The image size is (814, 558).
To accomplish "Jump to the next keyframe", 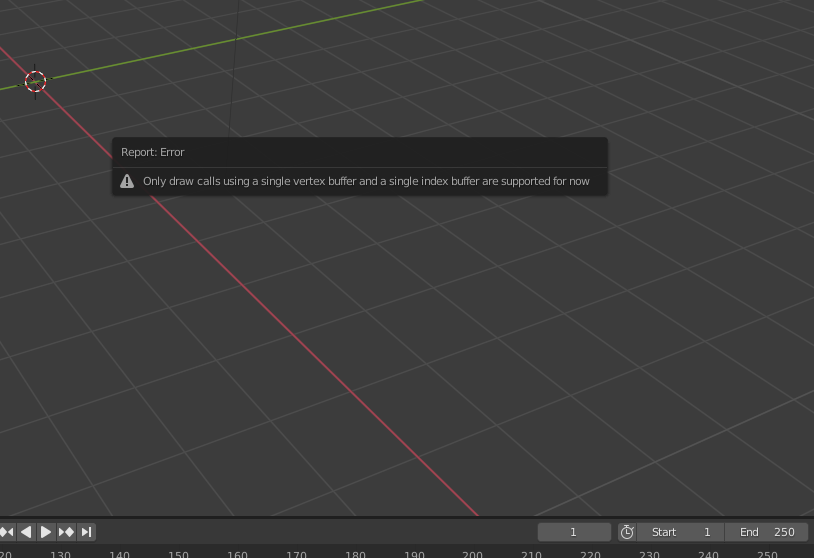I will click(66, 532).
